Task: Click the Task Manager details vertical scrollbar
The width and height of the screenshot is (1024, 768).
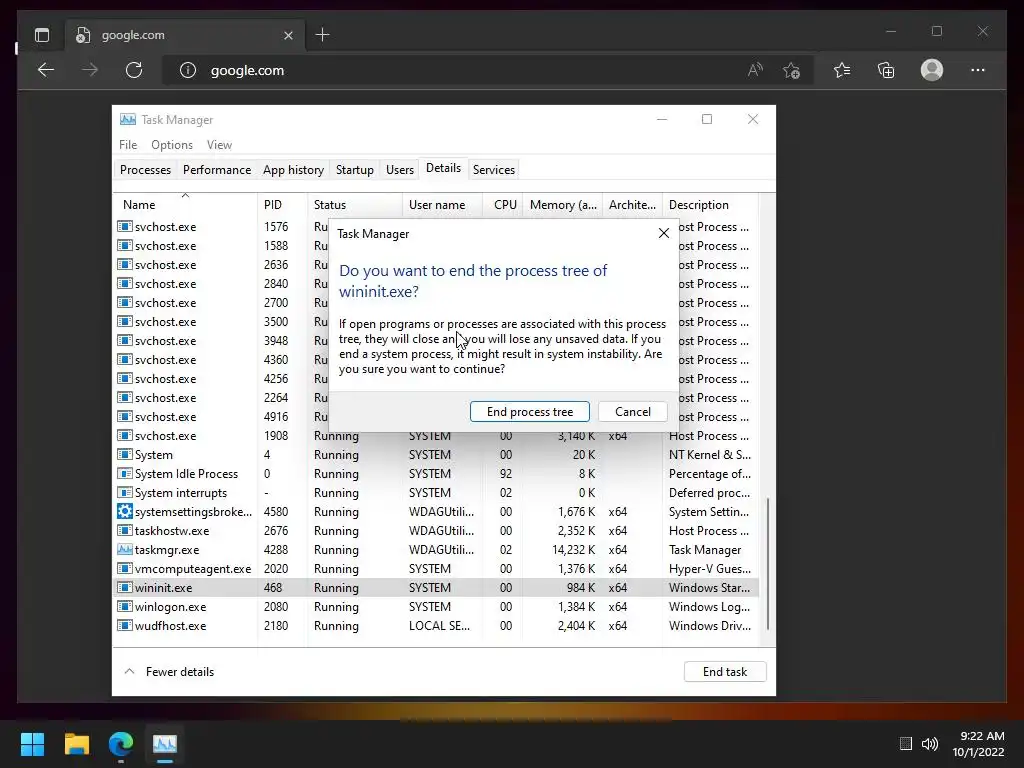Action: click(768, 564)
